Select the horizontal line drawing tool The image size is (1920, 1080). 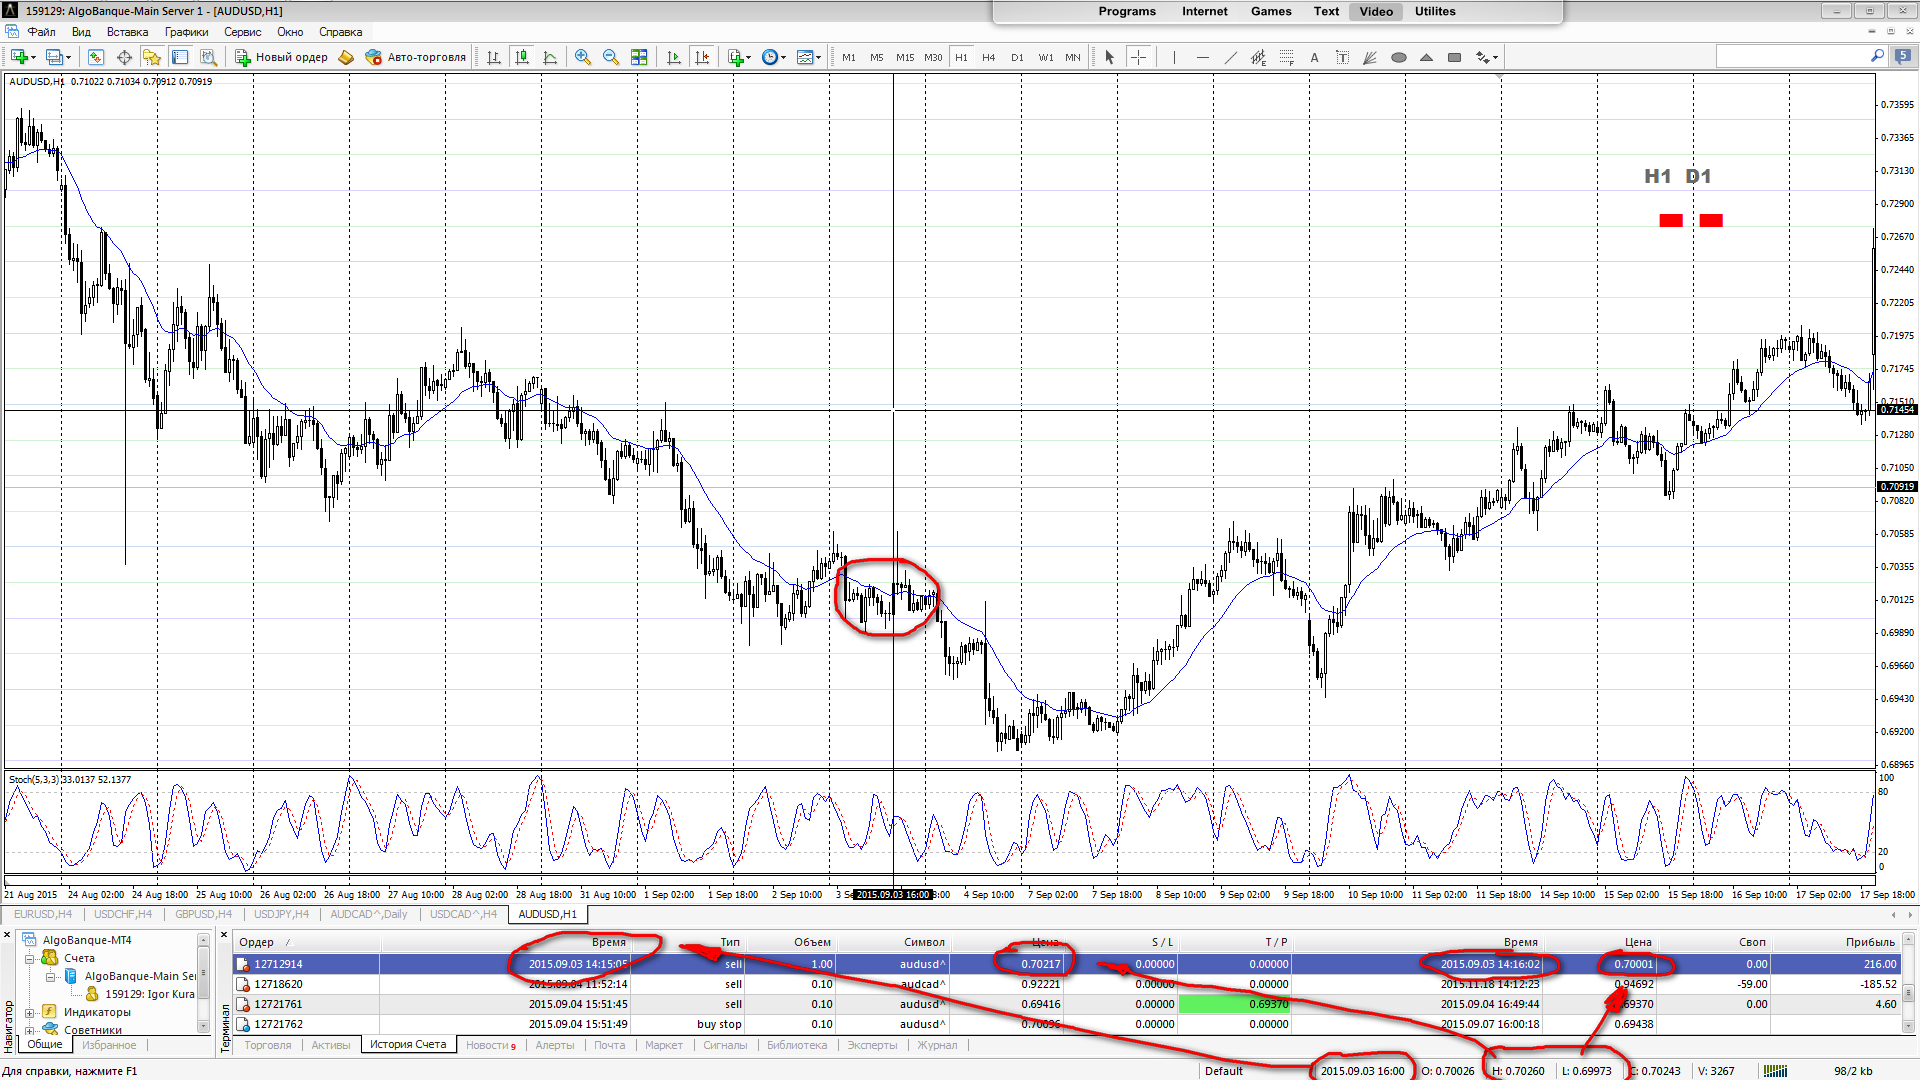pos(1203,57)
